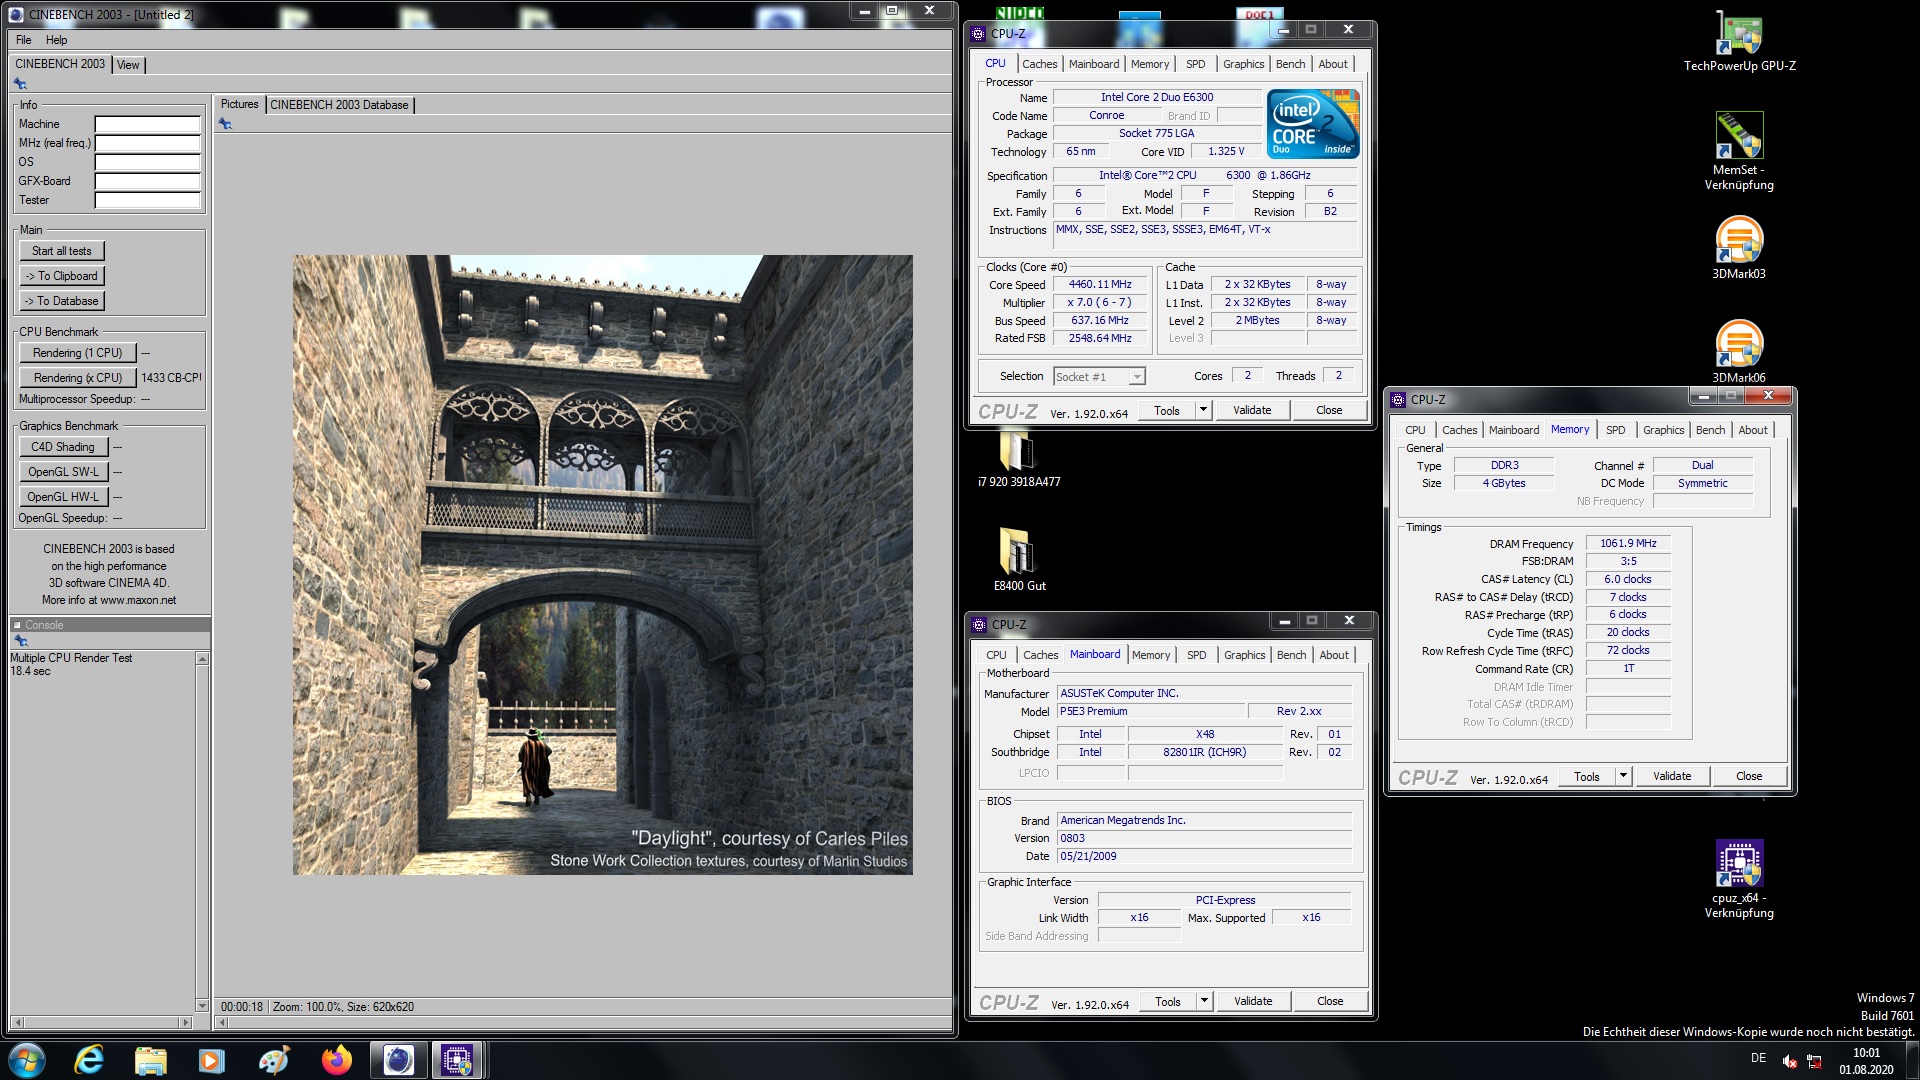This screenshot has width=1920, height=1080.
Task: Open CINEBENCH 2003 Database tab
Action: click(x=339, y=105)
